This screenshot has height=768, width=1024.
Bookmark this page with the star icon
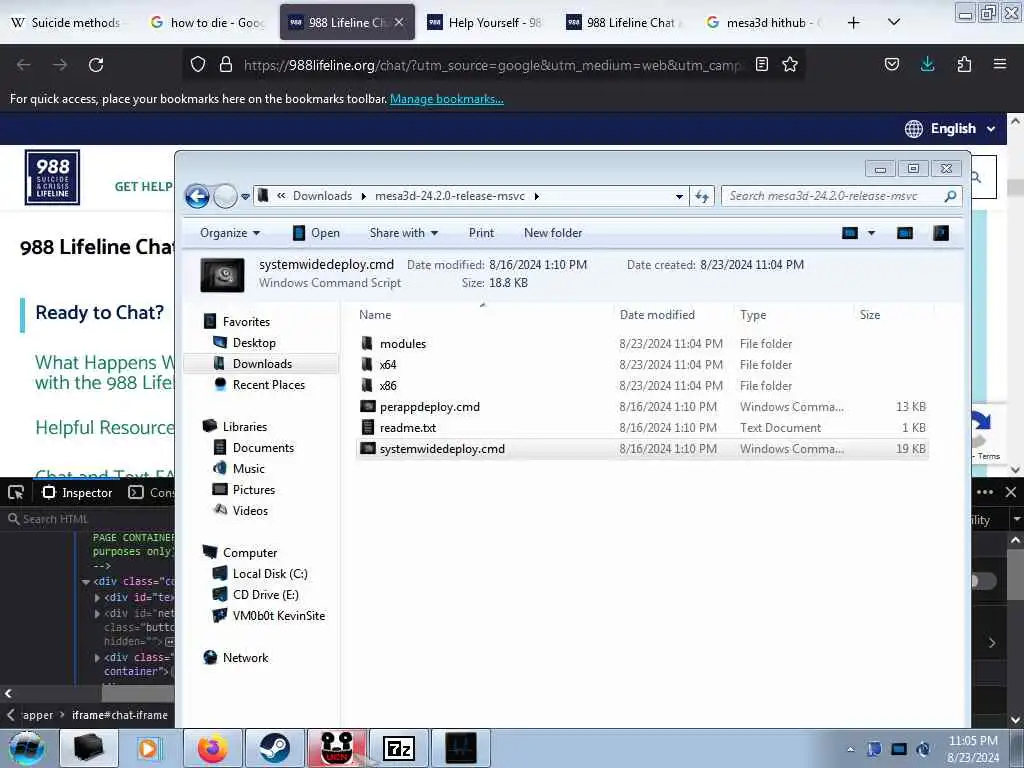(x=790, y=64)
